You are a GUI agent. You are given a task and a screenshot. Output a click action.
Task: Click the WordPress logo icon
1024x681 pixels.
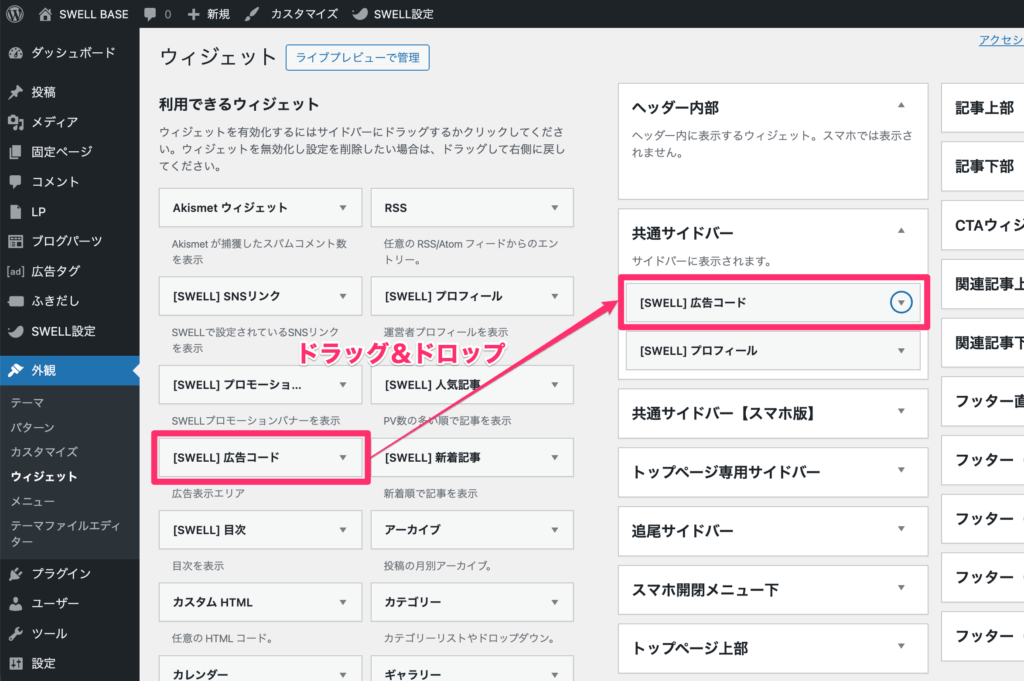coord(15,14)
